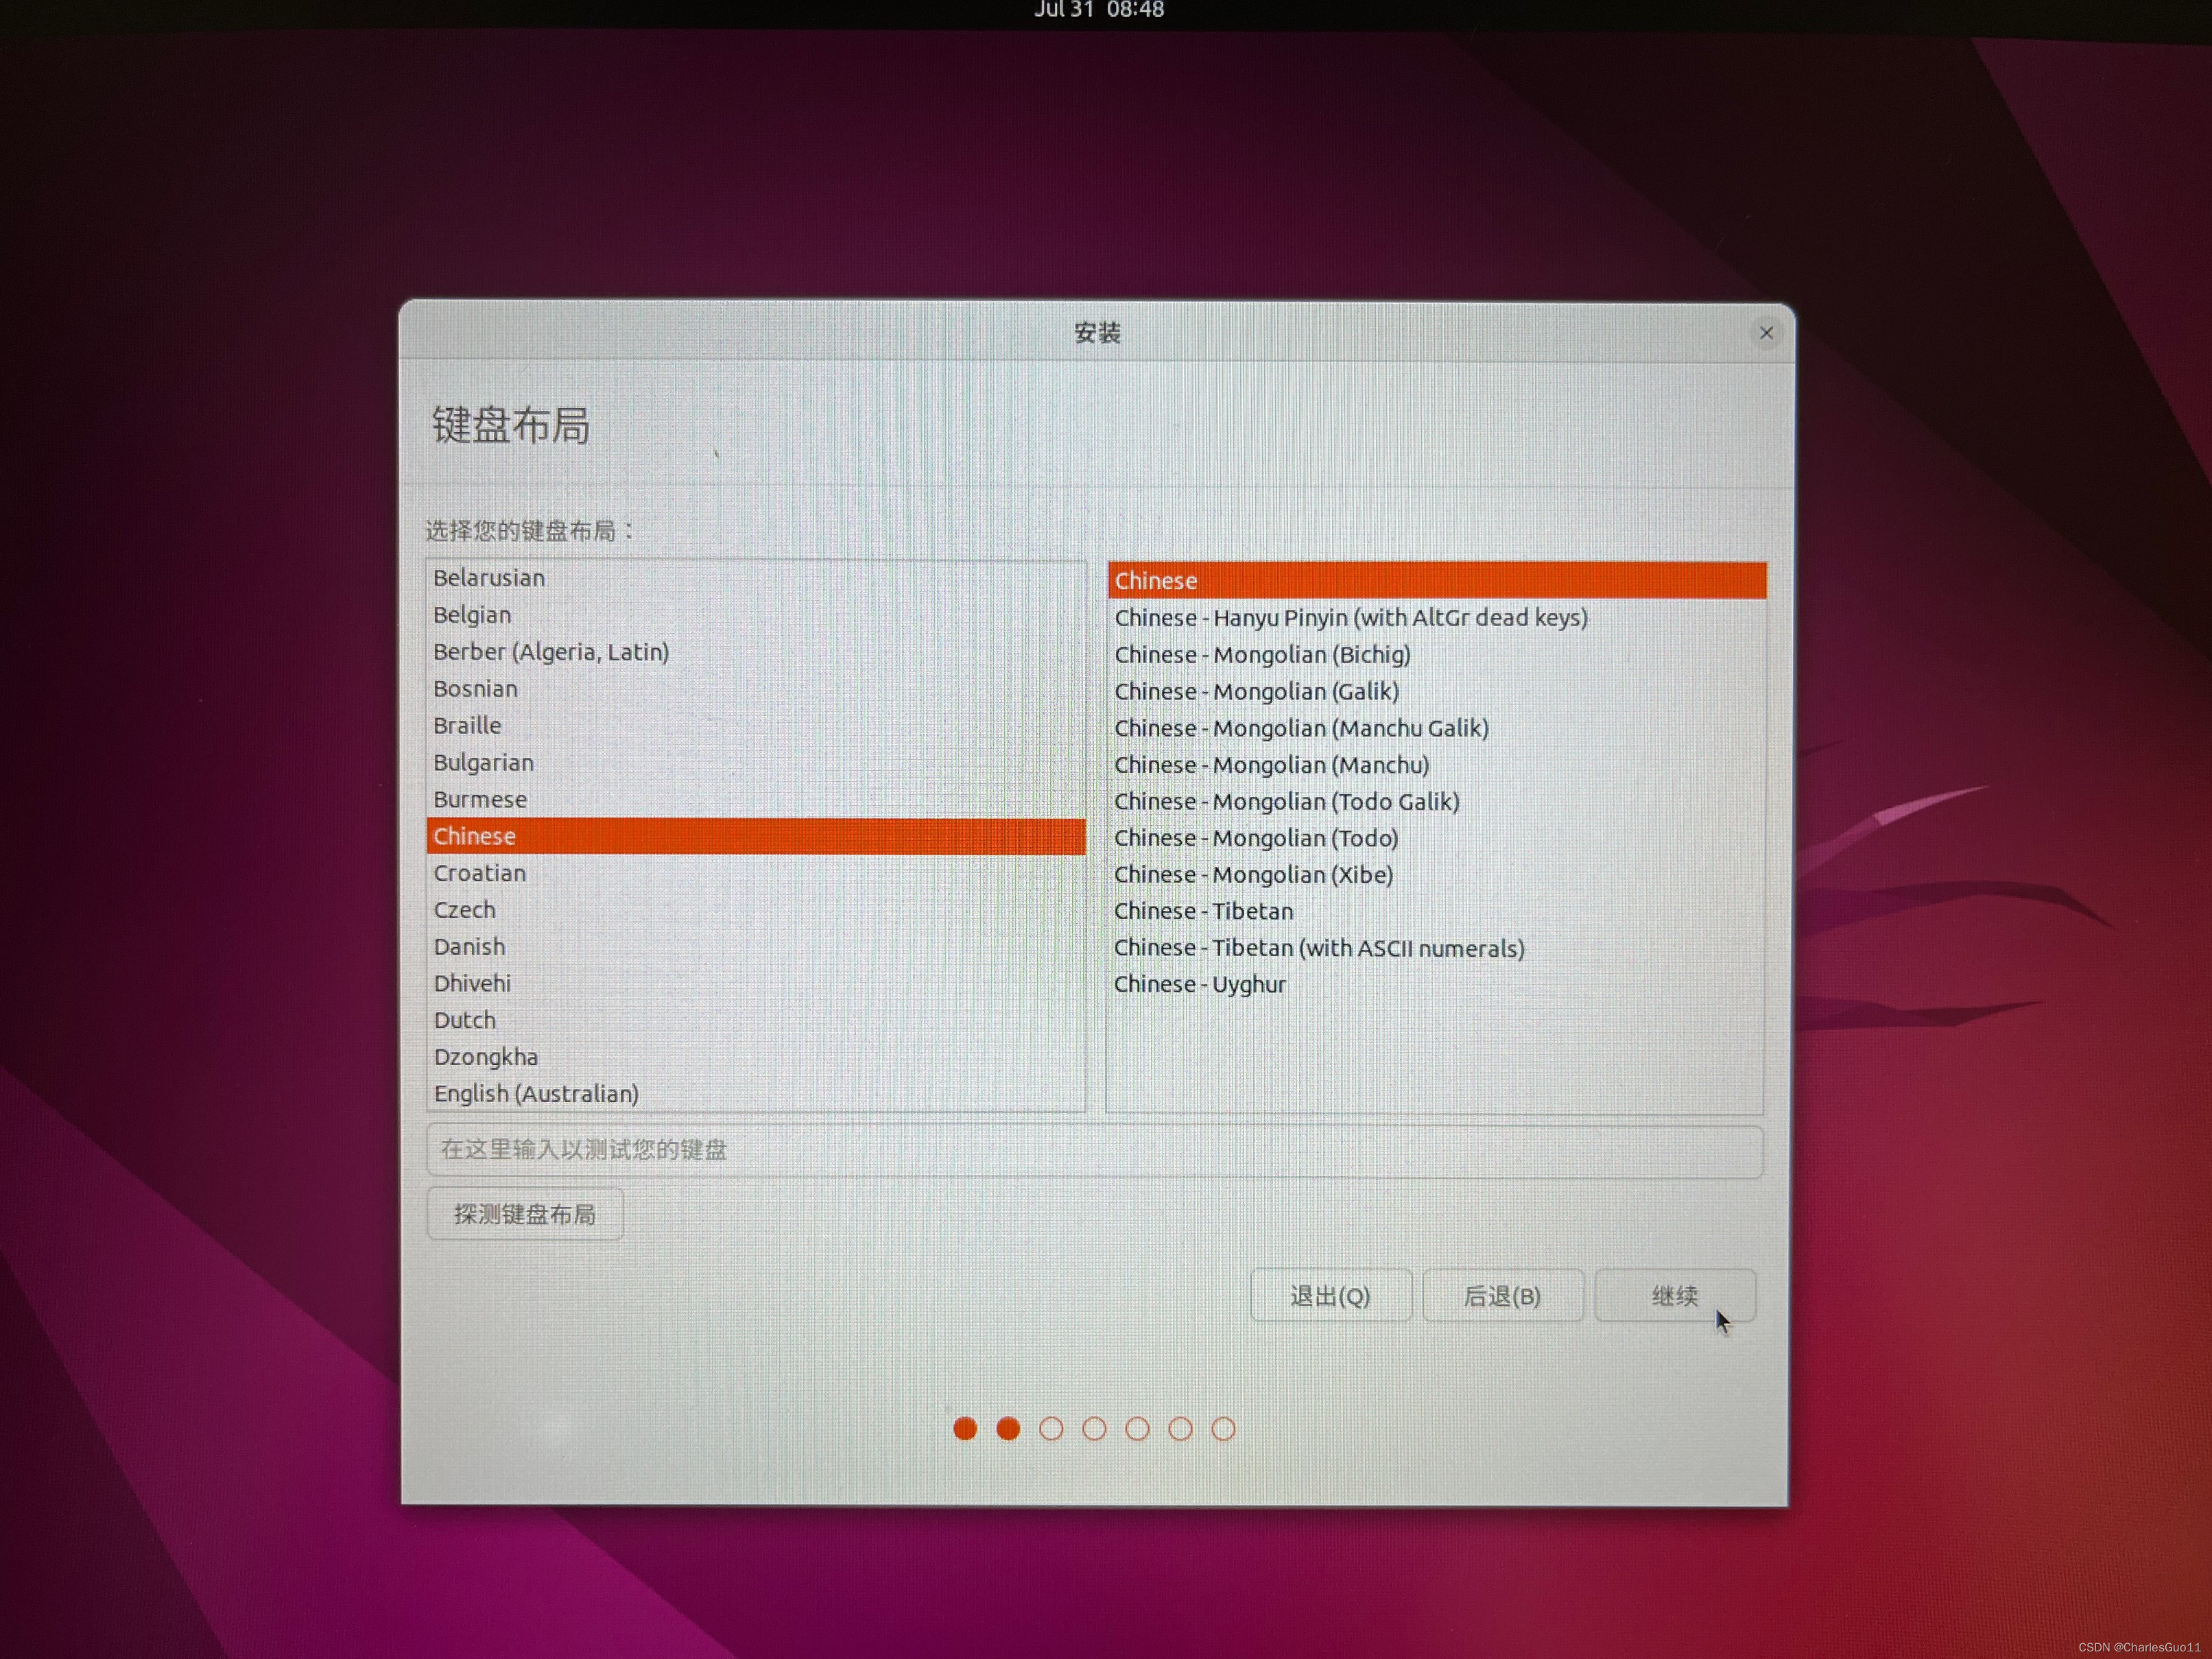Select Chinese - Mongolian (Xibe) variant
Screen dimensions: 2212x1659
[1253, 875]
